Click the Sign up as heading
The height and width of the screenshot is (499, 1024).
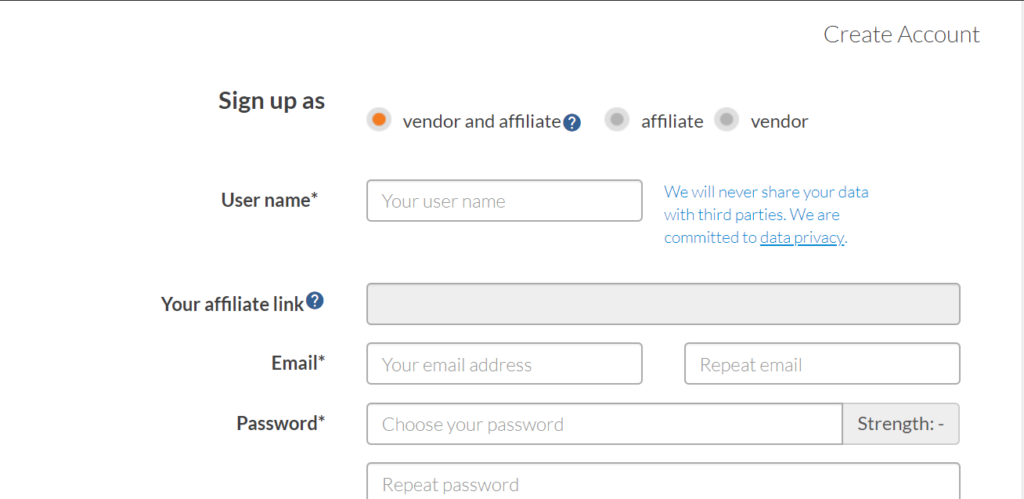[271, 101]
